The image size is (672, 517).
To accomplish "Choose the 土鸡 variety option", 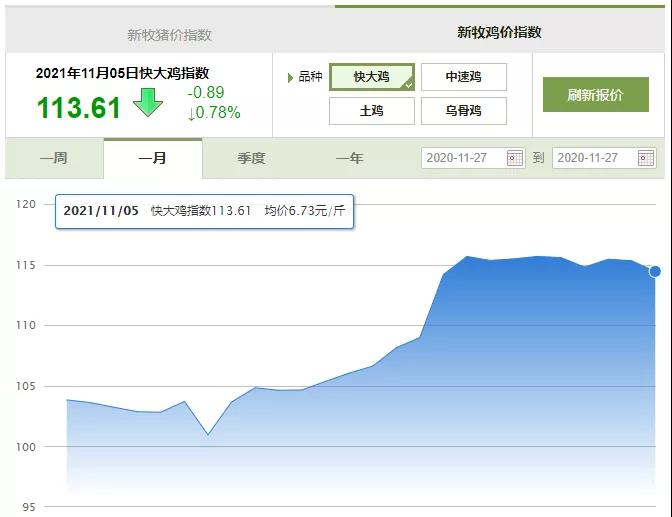I will pos(372,111).
